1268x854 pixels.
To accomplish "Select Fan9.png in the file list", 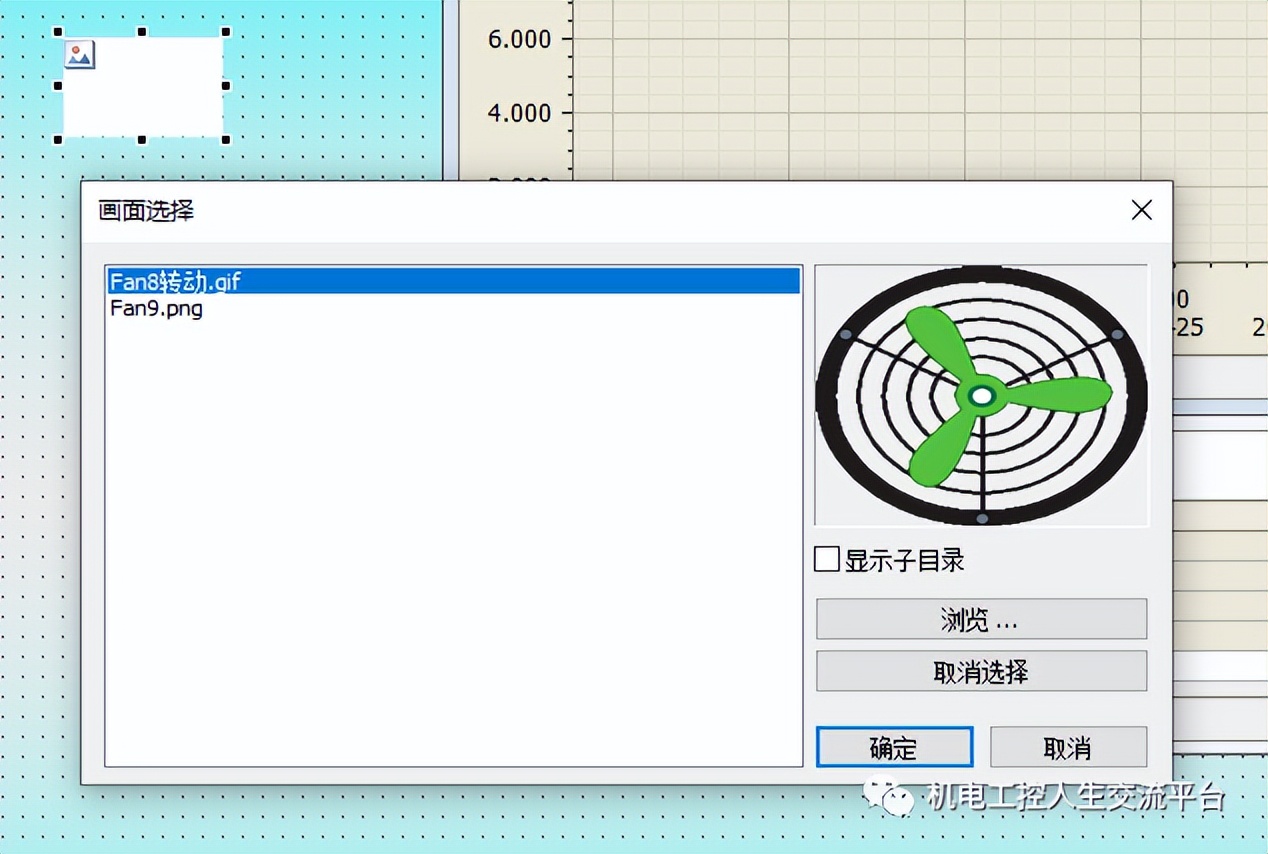I will tap(157, 308).
